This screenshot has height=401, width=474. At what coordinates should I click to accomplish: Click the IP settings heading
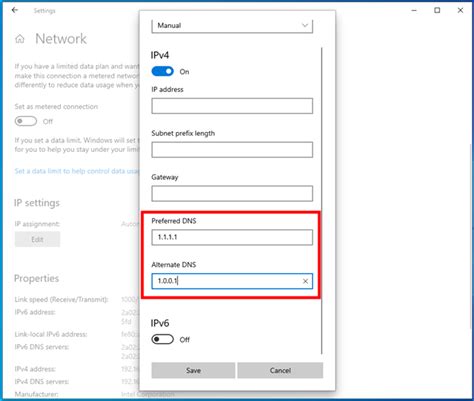37,203
